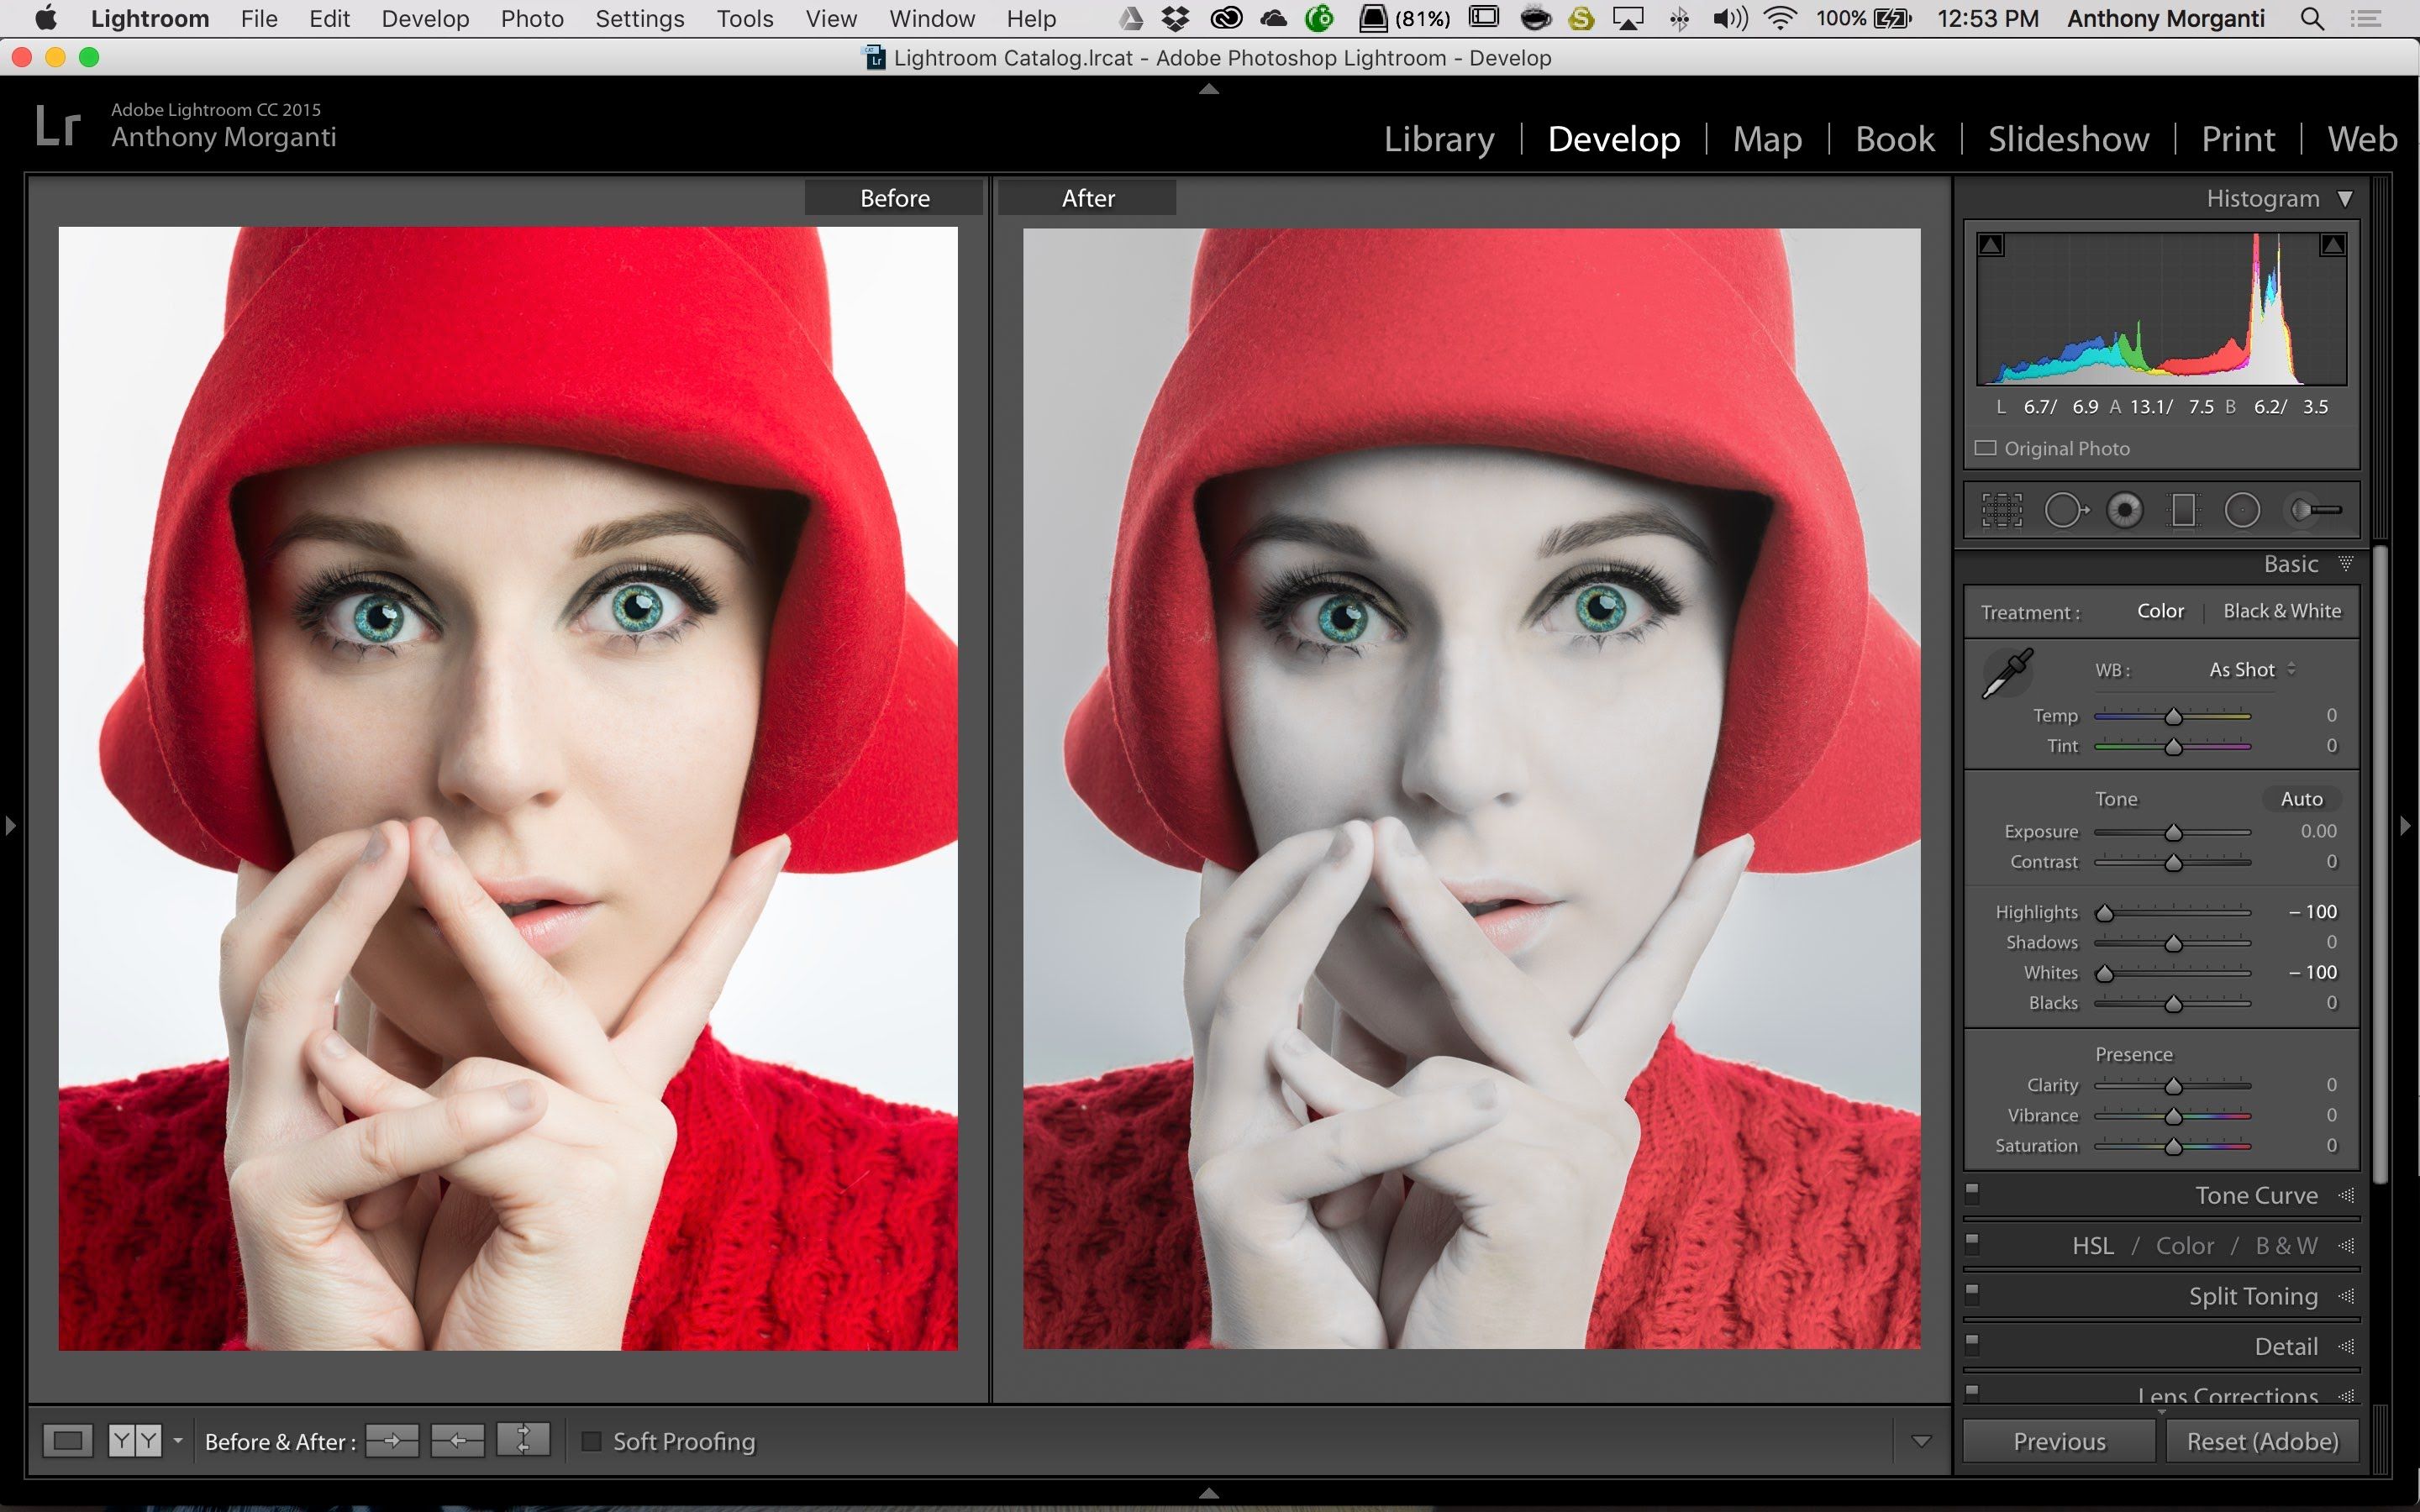Collapse the Histogram panel

[2345, 198]
